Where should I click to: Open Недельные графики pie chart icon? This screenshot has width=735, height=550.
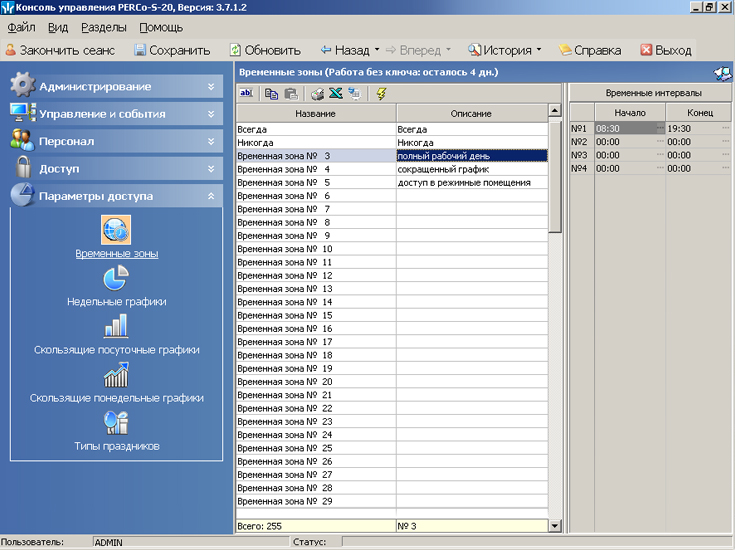[x=116, y=278]
